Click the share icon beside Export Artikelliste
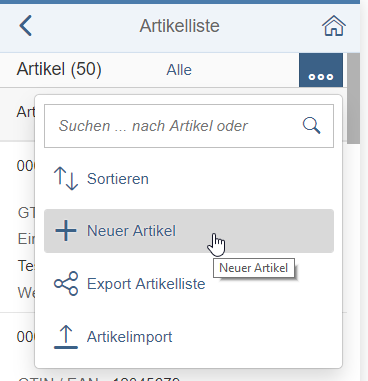368x381 pixels. click(66, 284)
